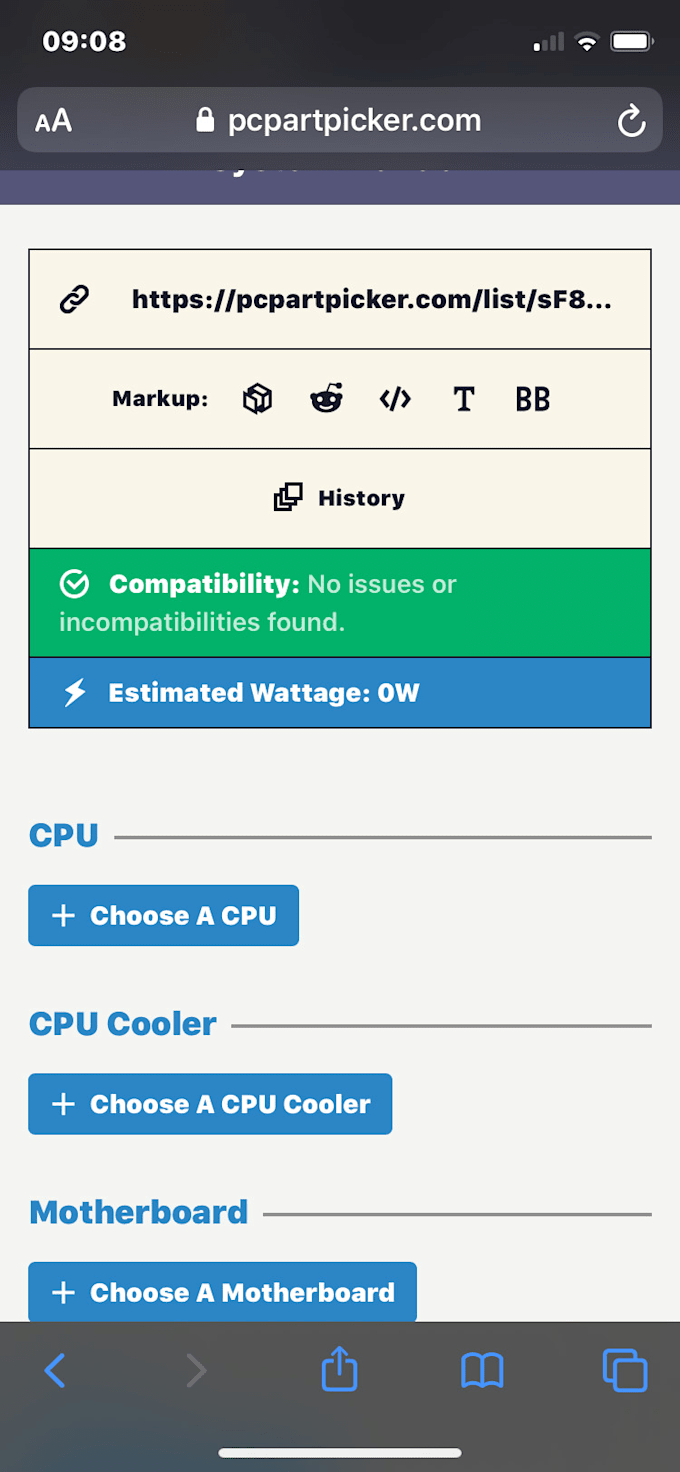The width and height of the screenshot is (680, 1472).
Task: Expand the CPU section header
Action: click(x=63, y=835)
